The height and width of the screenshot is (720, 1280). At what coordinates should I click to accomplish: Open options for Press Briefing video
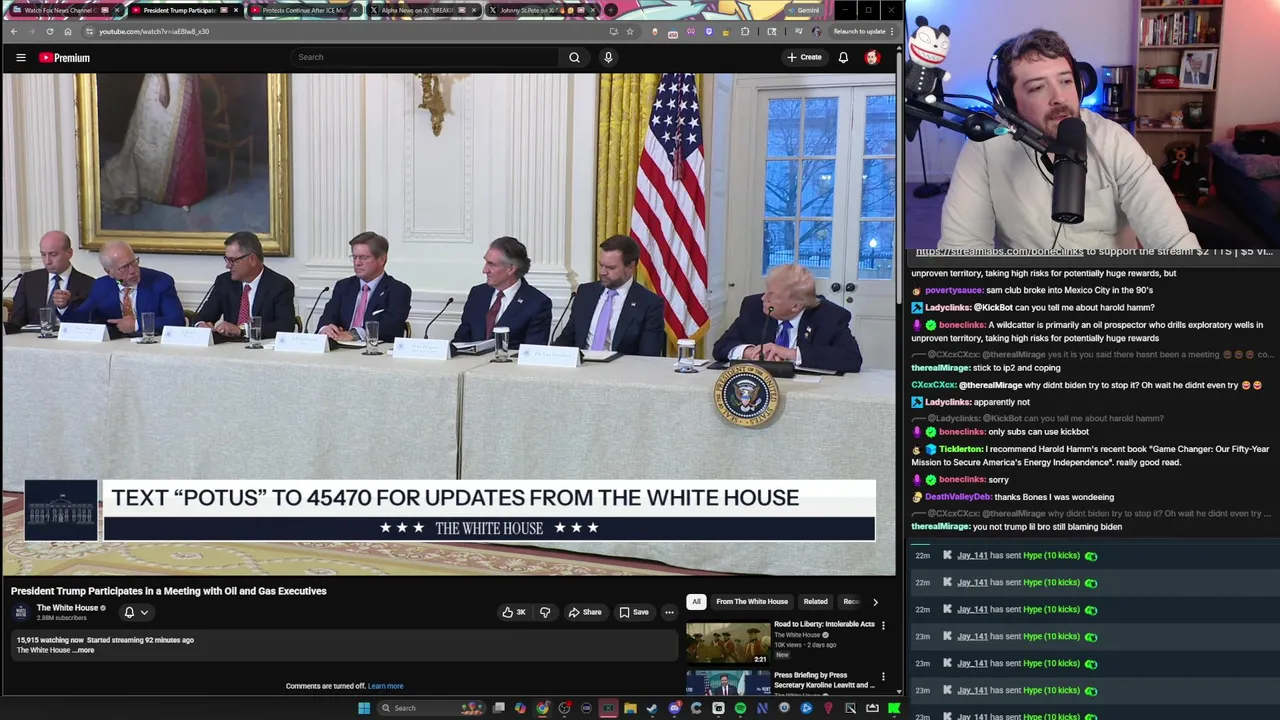click(x=883, y=677)
